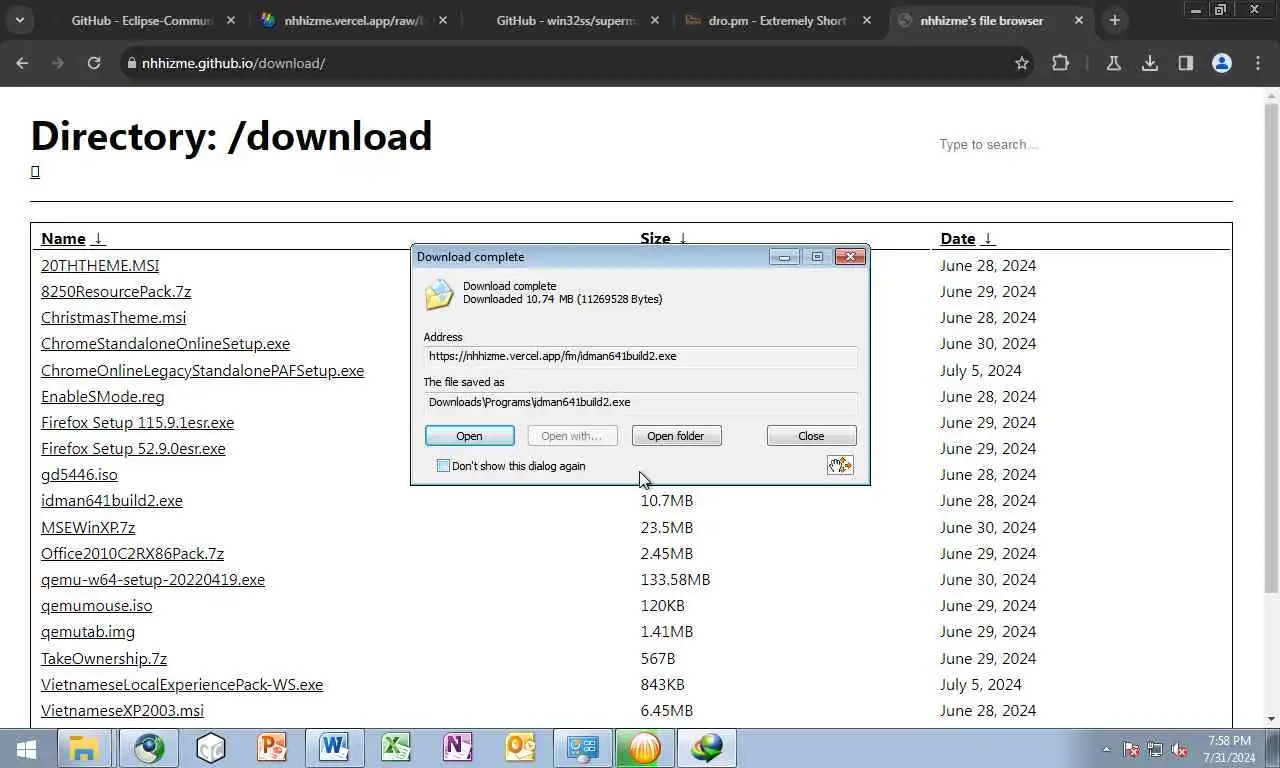Go back to the previous page
1280x768 pixels.
point(22,63)
